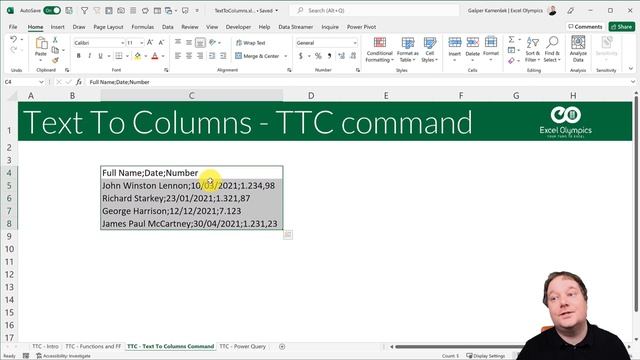Toggle Underline formatting

tap(100, 56)
